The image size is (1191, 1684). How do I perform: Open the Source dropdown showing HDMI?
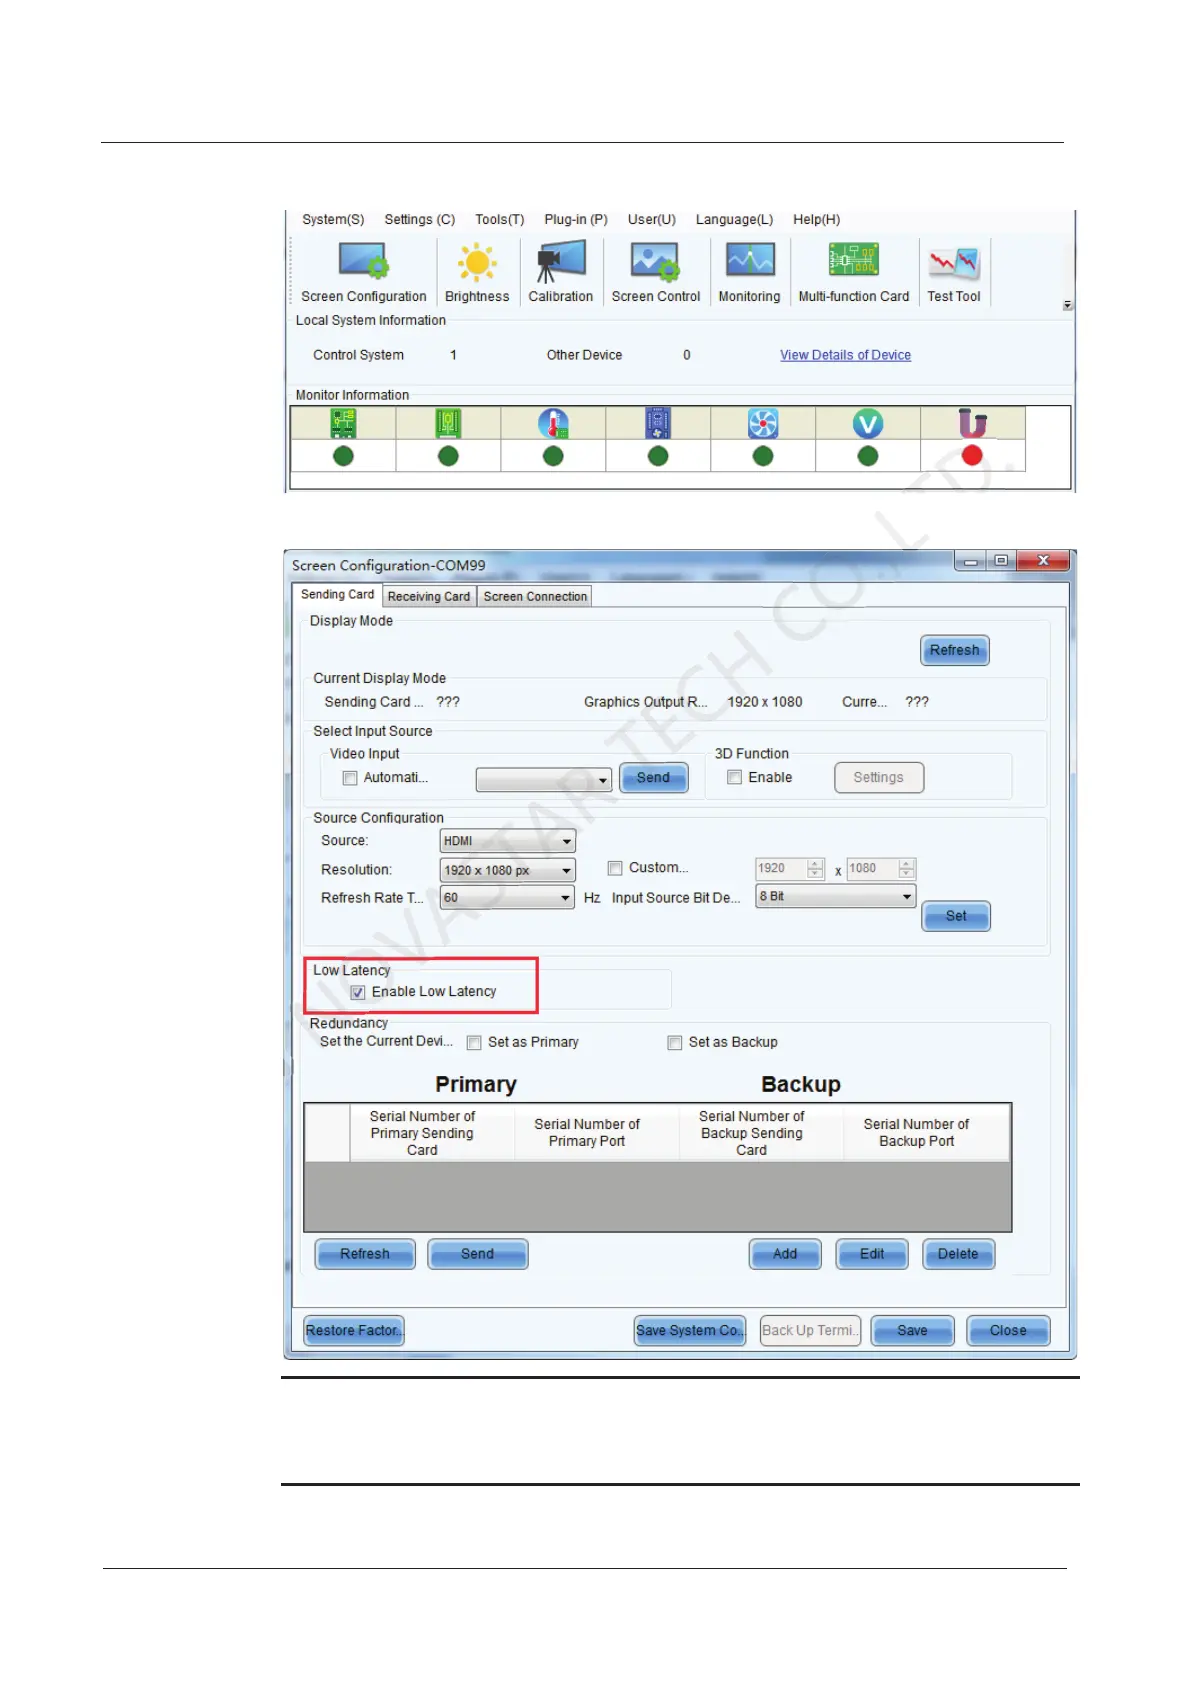[507, 841]
